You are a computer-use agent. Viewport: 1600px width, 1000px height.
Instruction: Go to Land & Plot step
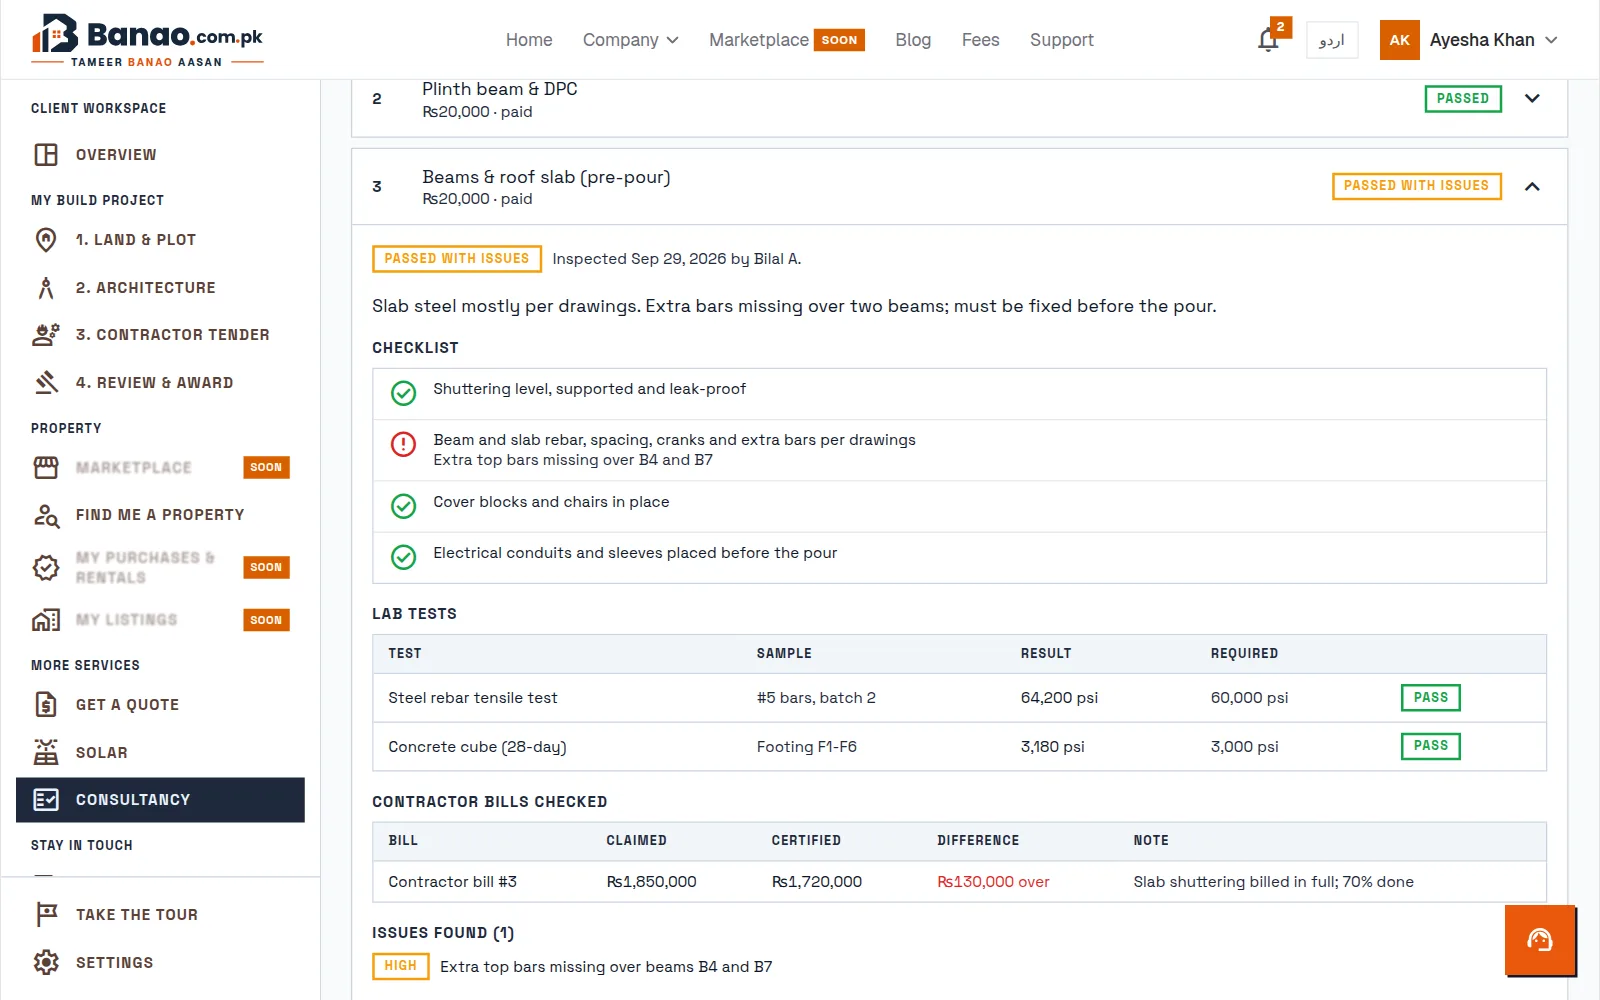point(160,240)
